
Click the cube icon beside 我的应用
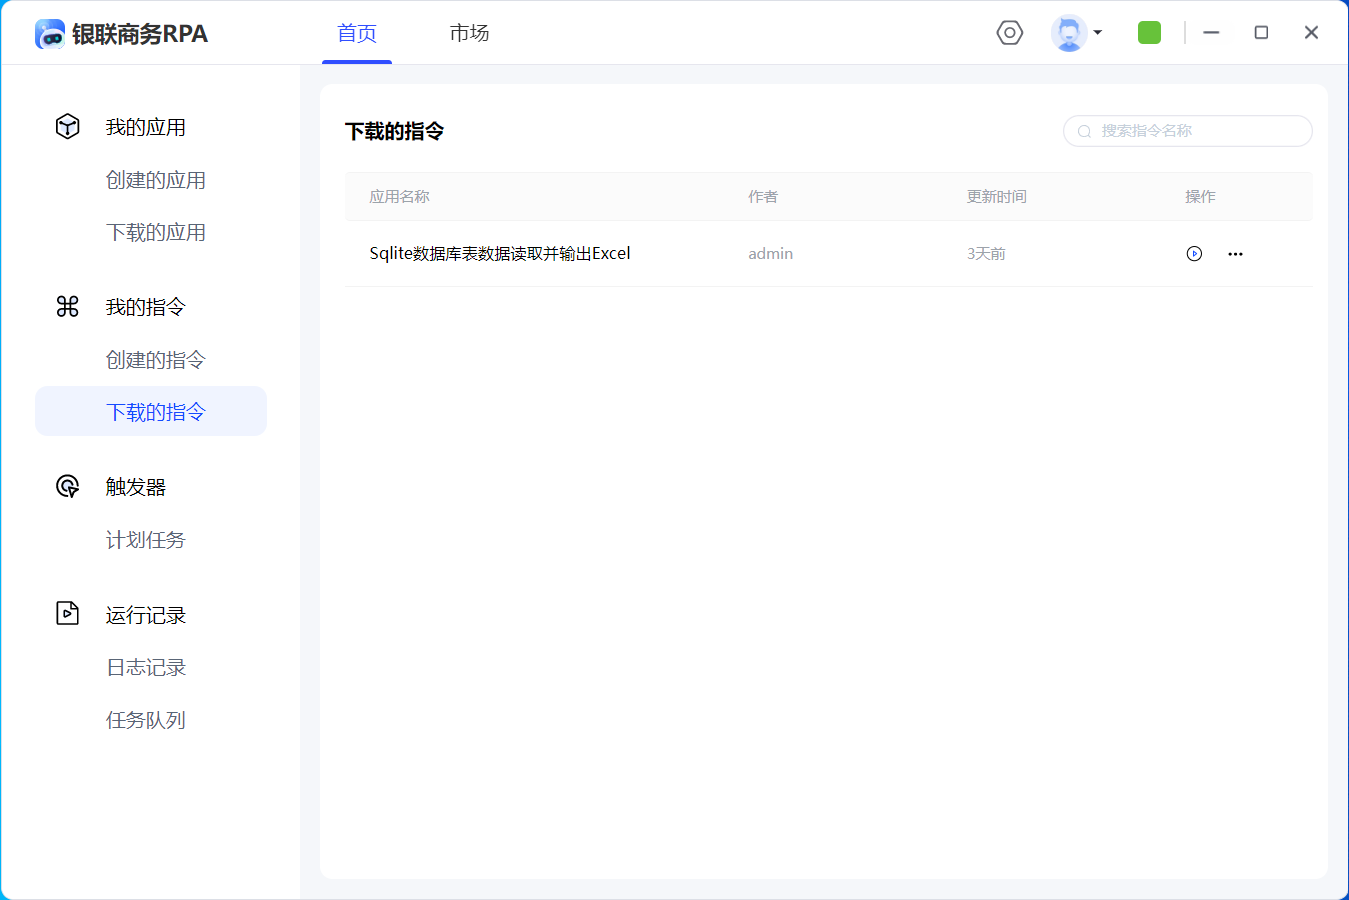click(67, 126)
